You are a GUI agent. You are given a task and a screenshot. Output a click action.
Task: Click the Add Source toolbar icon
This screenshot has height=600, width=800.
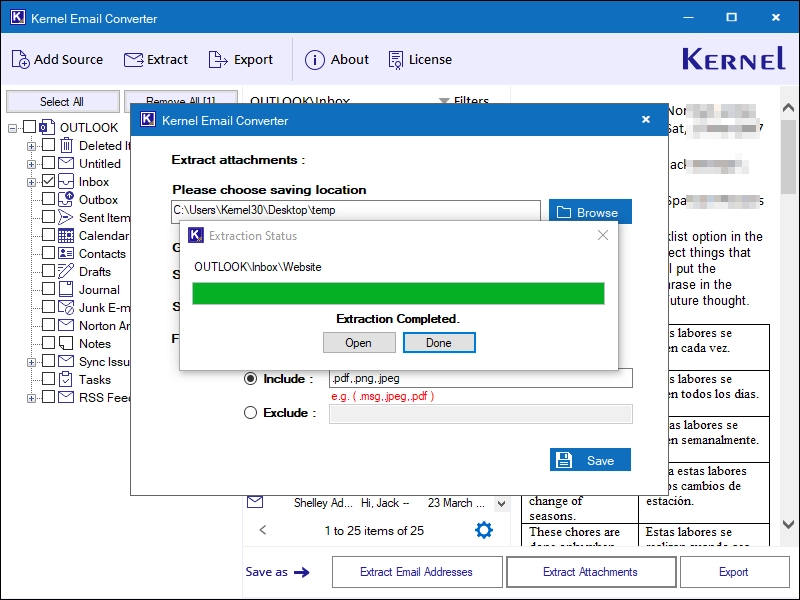click(x=20, y=60)
